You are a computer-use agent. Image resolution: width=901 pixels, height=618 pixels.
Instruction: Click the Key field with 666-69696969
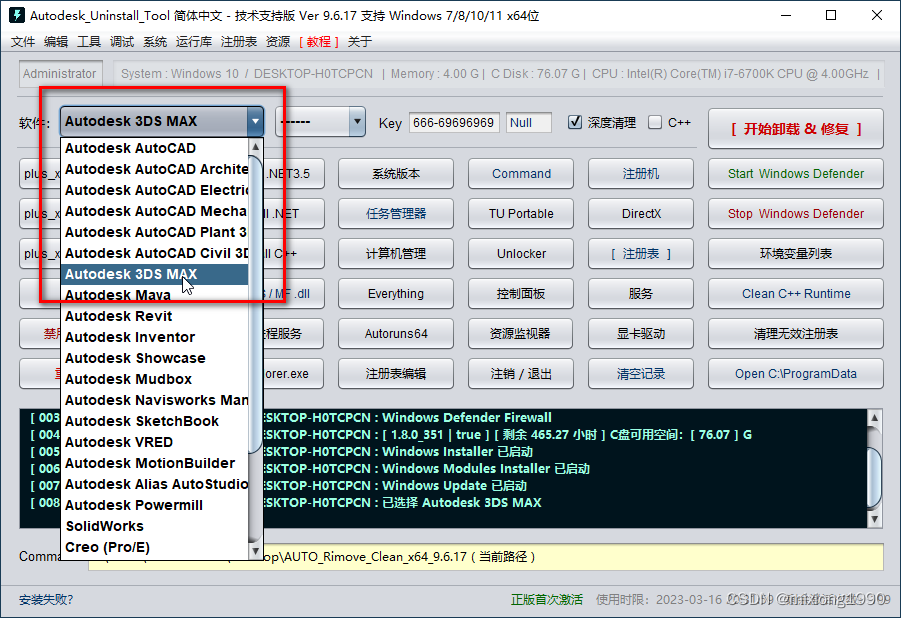click(x=454, y=122)
